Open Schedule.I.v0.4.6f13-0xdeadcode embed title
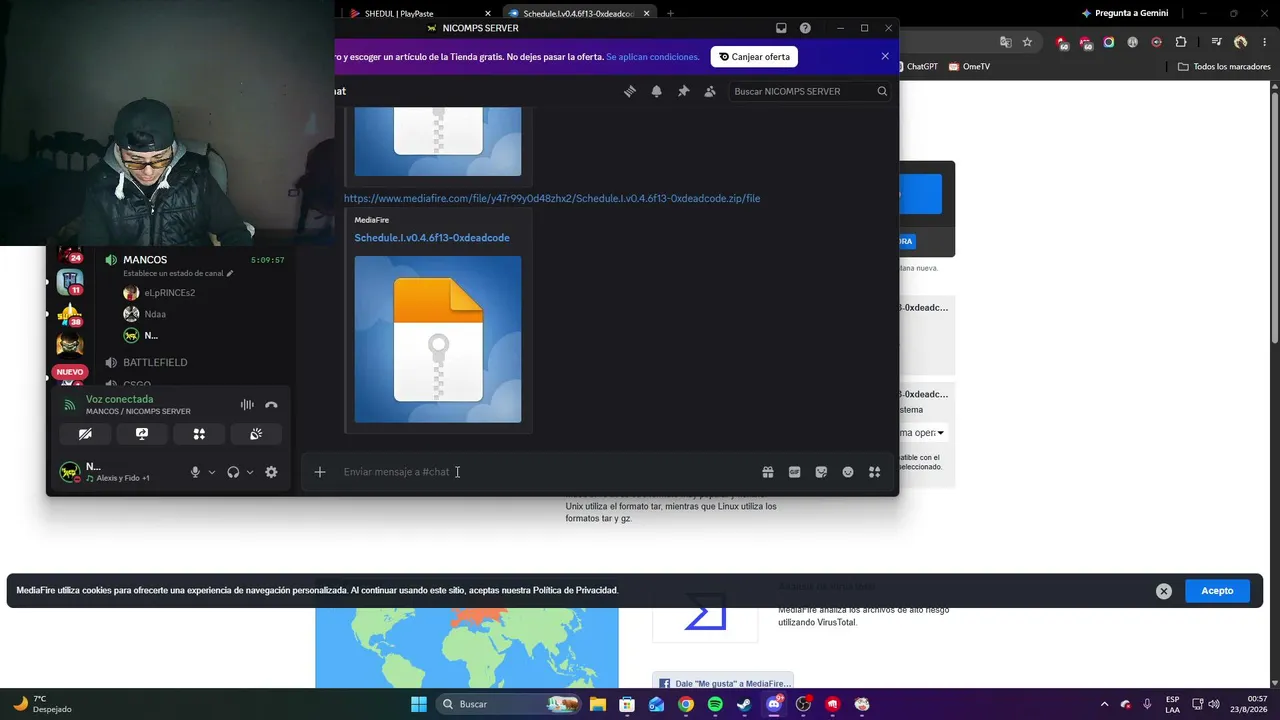 pos(432,238)
